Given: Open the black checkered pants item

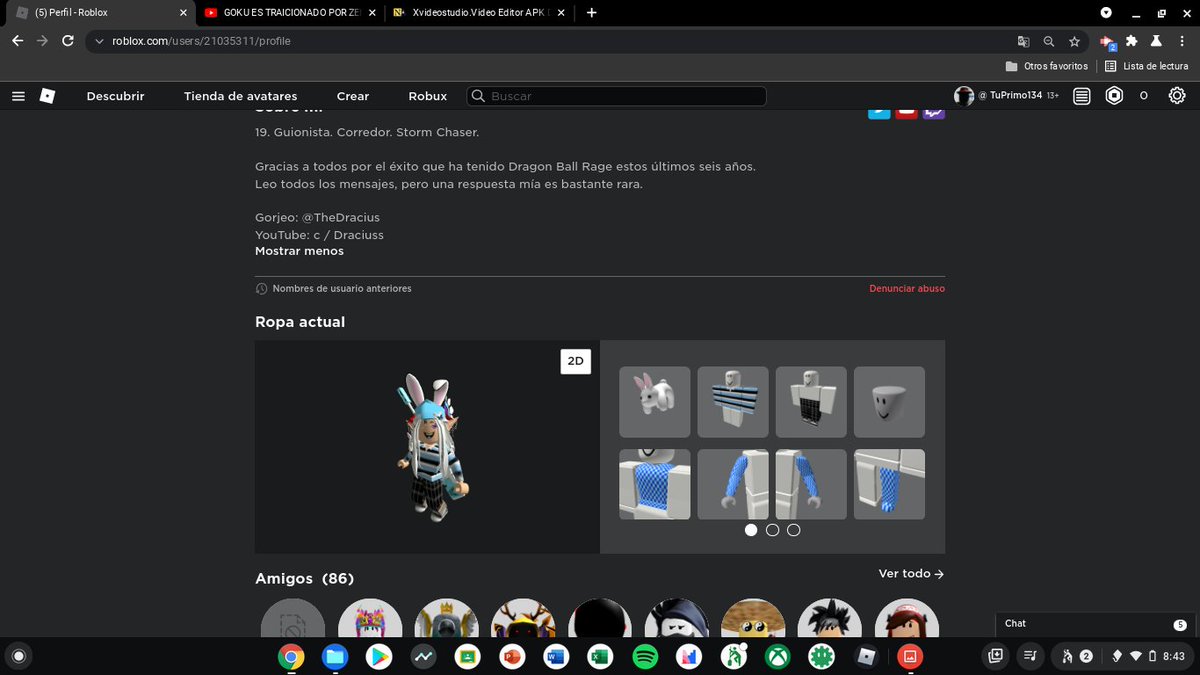Looking at the screenshot, I should pos(811,402).
